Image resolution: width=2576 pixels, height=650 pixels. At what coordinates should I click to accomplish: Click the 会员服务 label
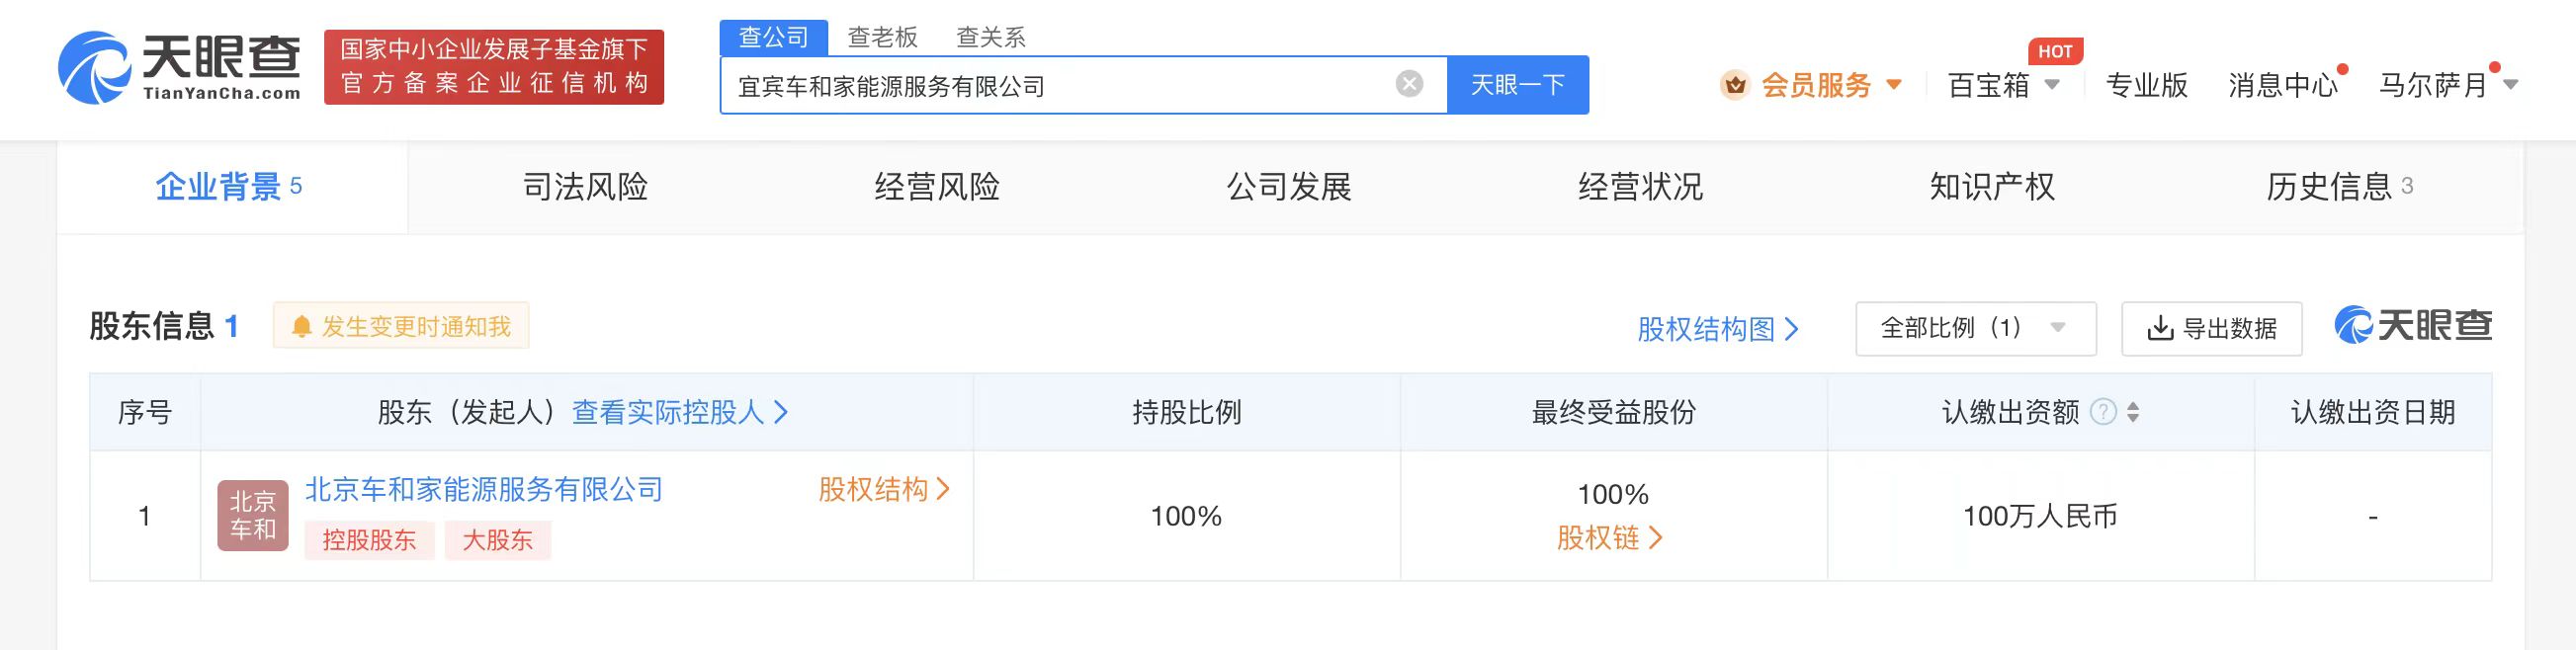[x=1816, y=85]
